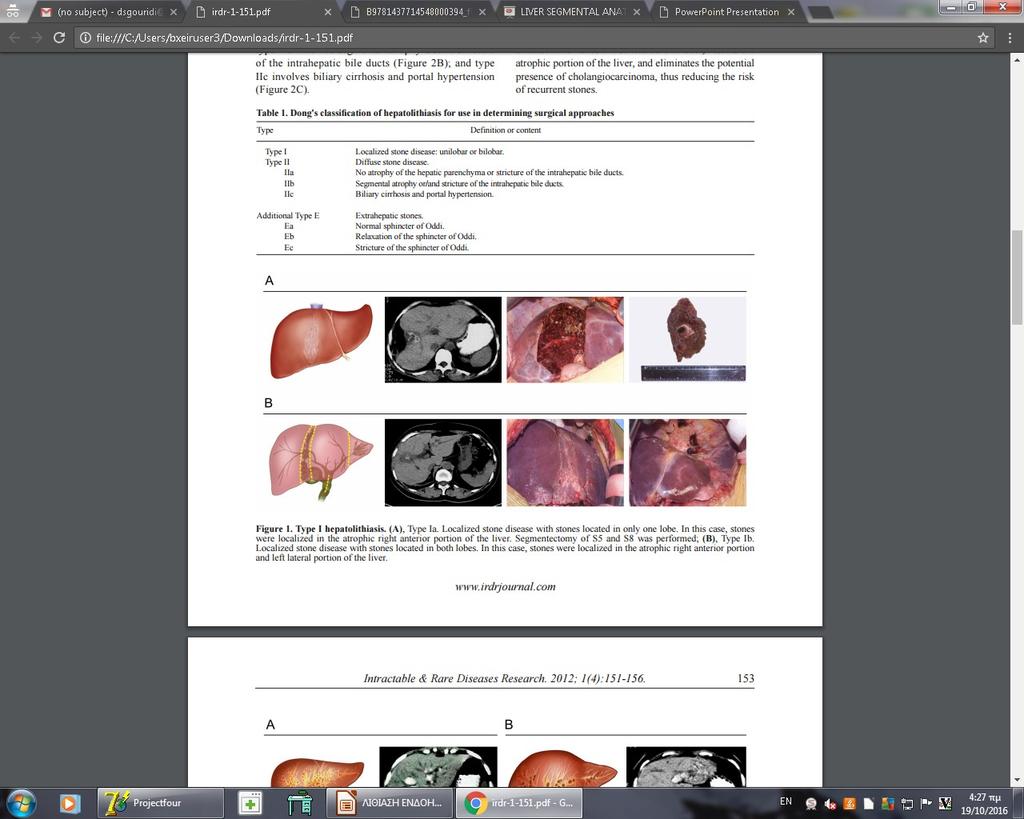Click the taskbar clock showing 4:27
Screen dimensions: 1024x819
(x=984, y=803)
